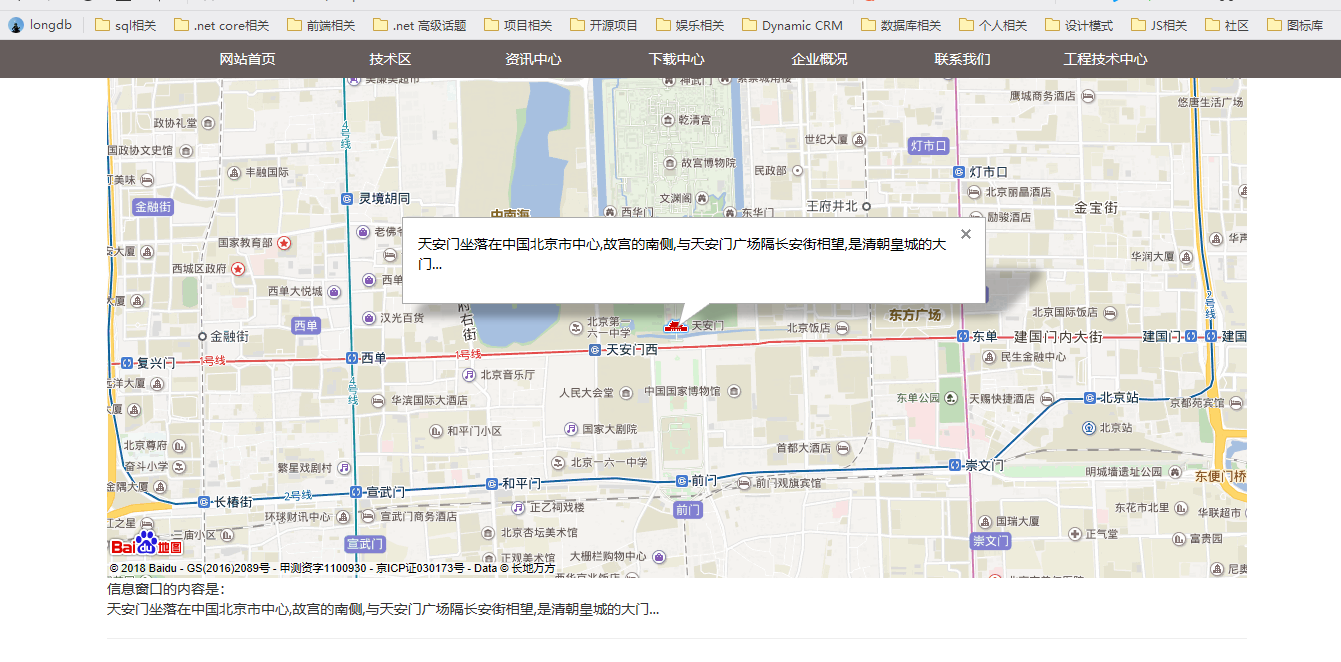Open 企业概况 navigation item
Viewport: 1341px width, 662px height.
click(x=819, y=59)
